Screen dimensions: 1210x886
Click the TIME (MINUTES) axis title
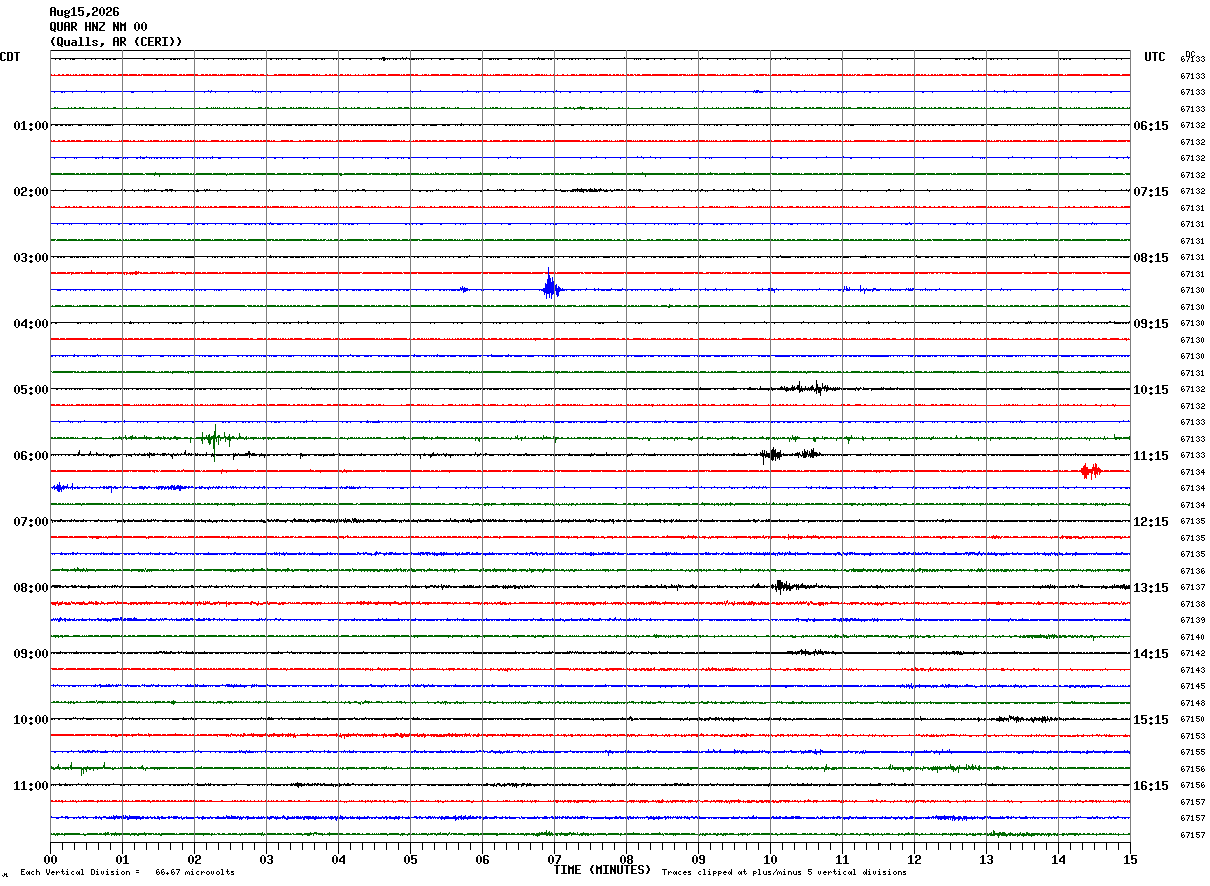tap(602, 870)
